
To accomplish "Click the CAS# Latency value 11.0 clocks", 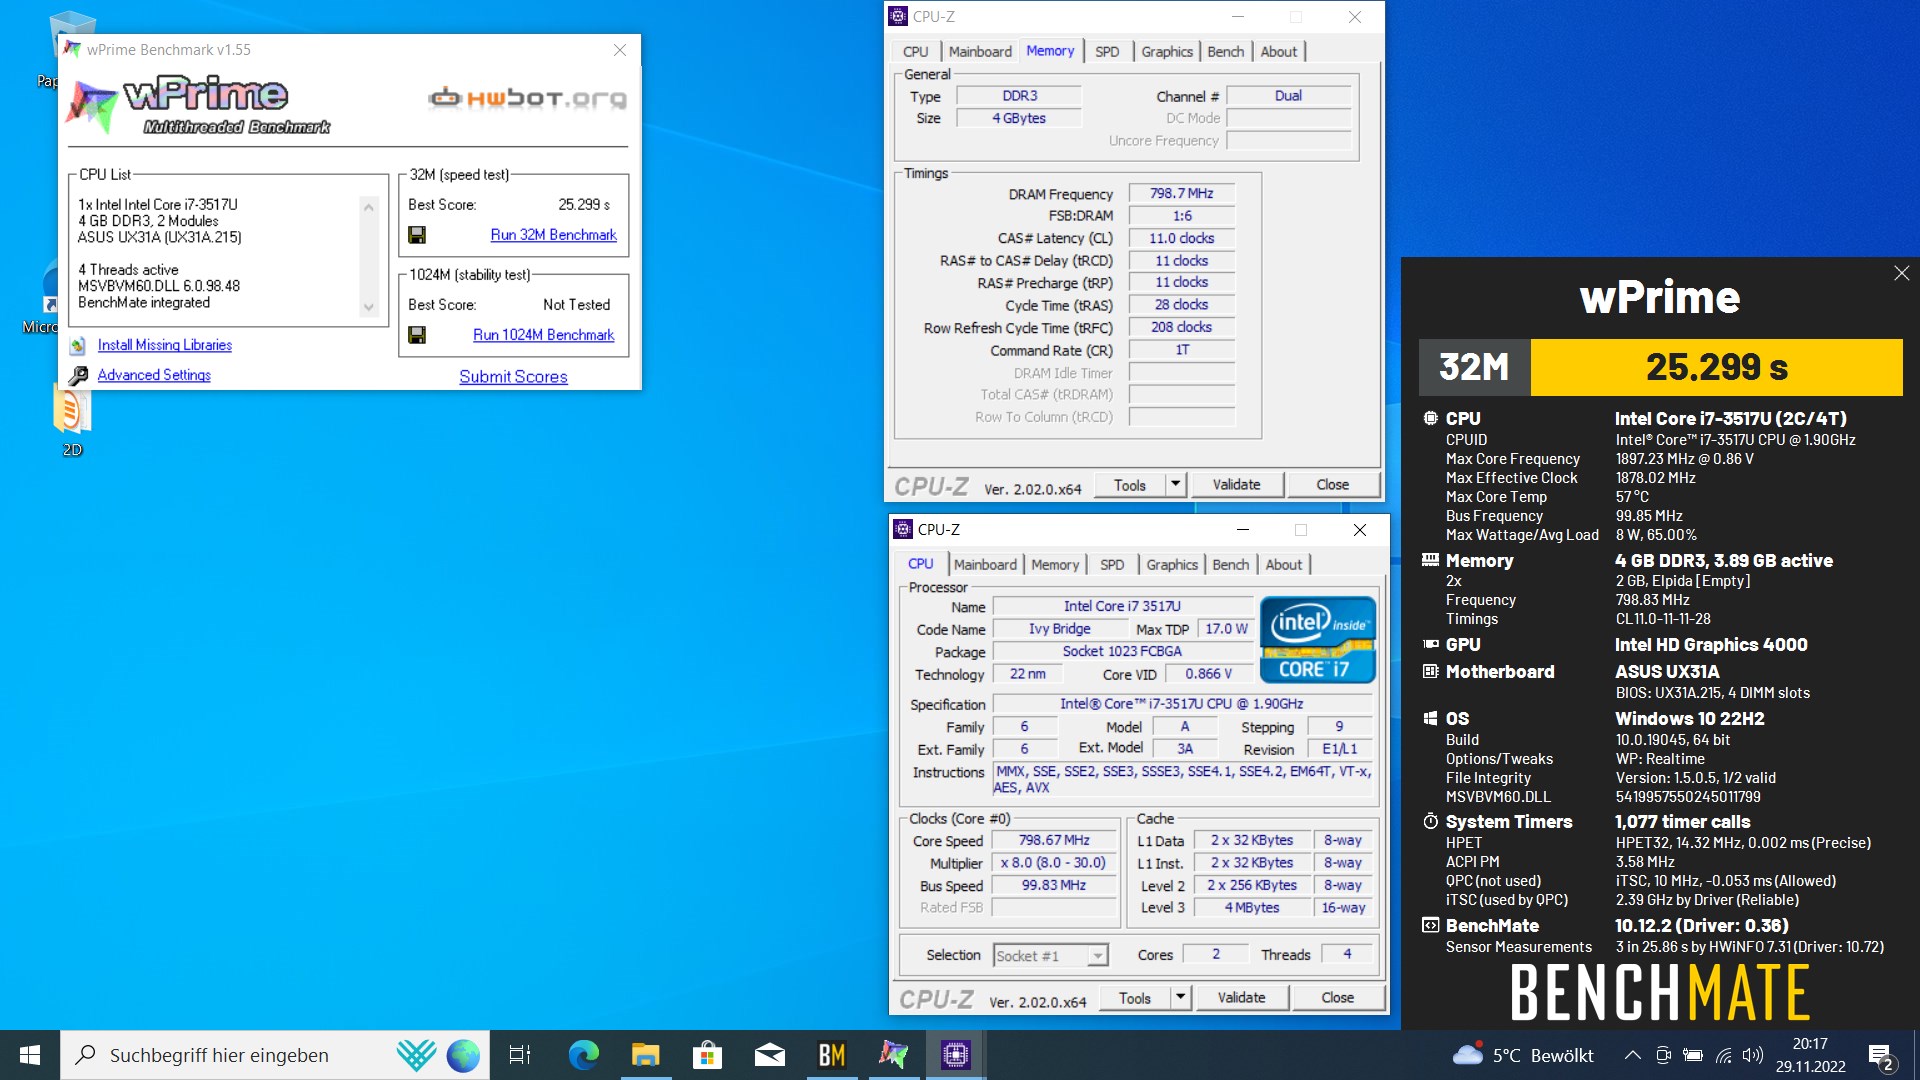I will click(x=1181, y=238).
